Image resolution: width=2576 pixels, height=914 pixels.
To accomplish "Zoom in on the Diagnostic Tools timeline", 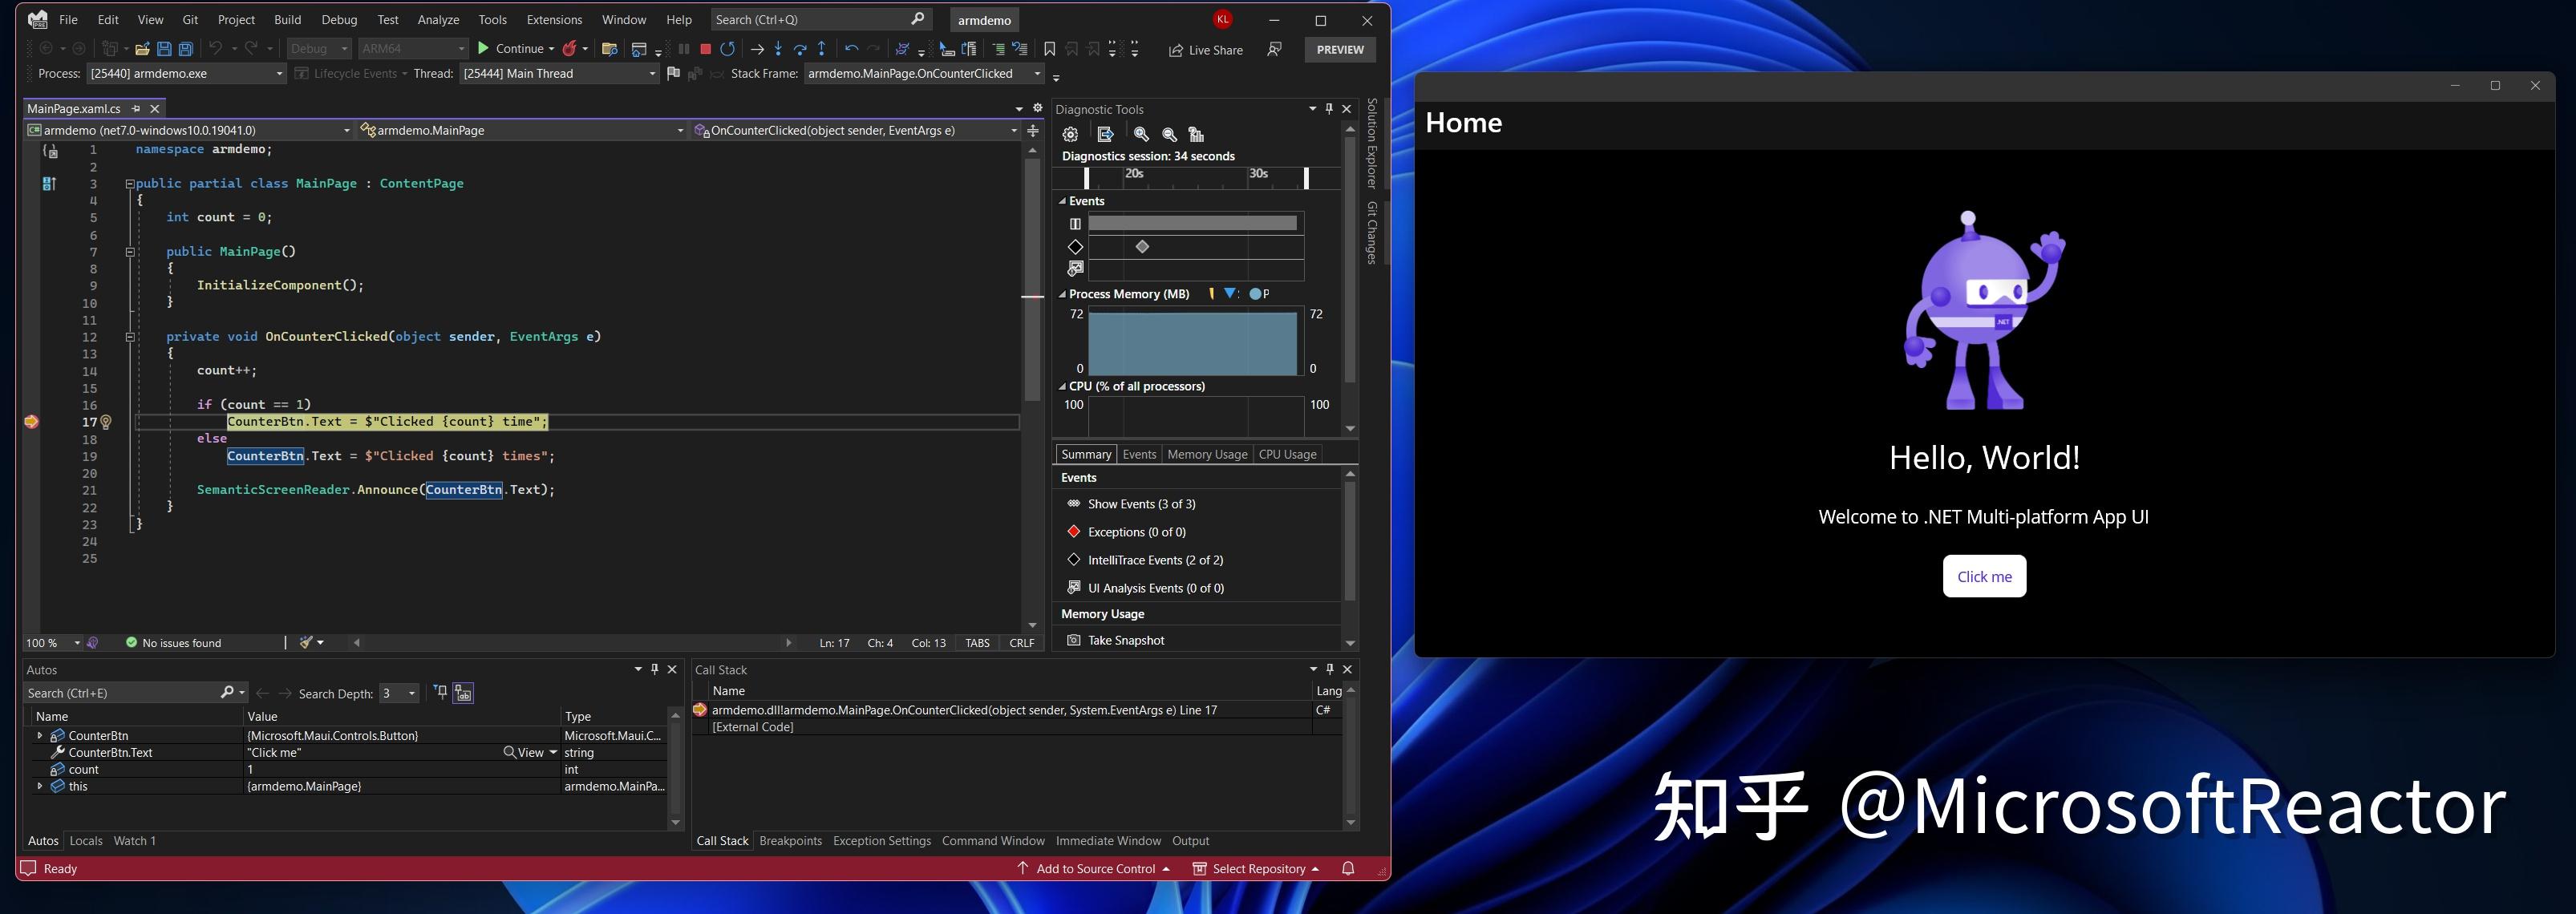I will pos(1143,134).
